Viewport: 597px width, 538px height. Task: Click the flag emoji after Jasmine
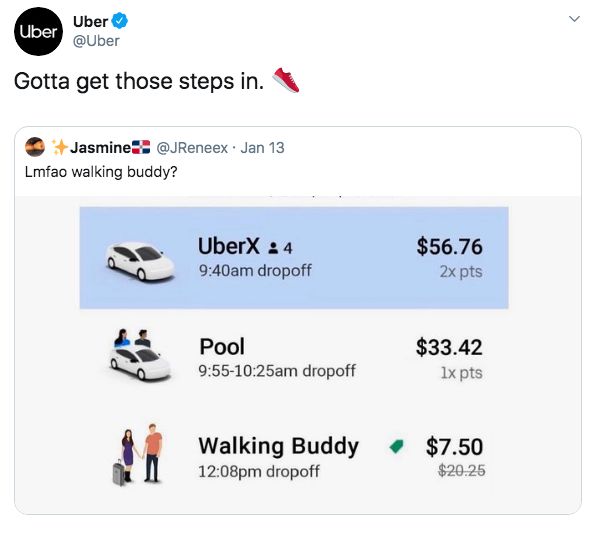(x=140, y=147)
